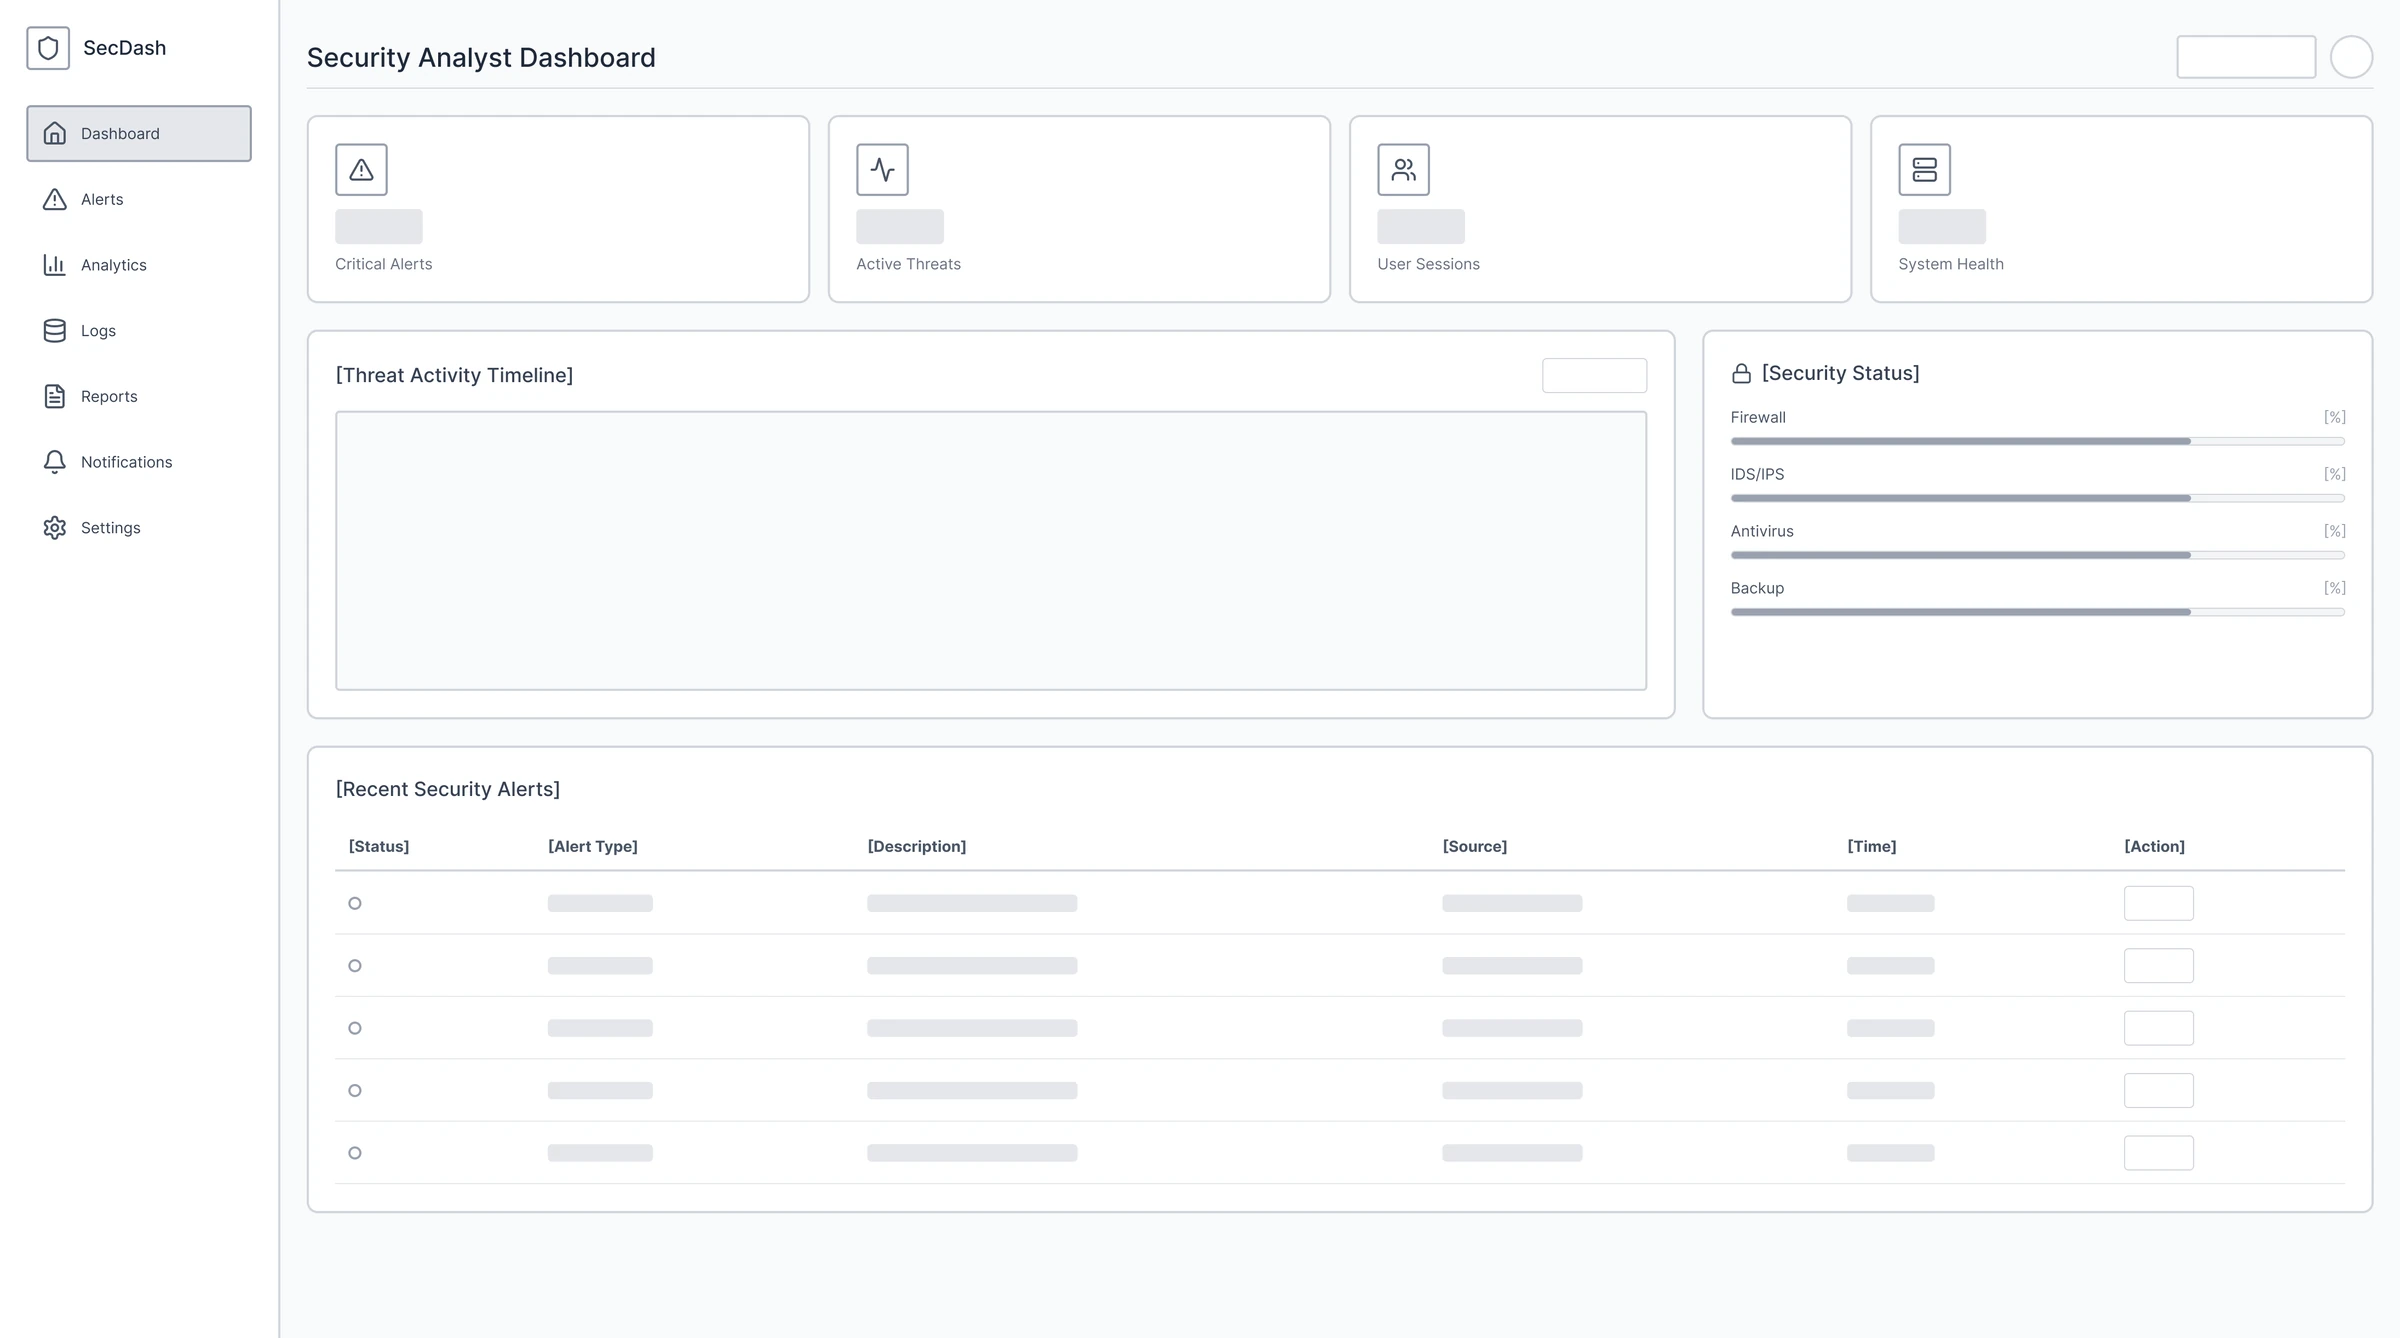Click the fourth alert row action button
The height and width of the screenshot is (1338, 2400).
coord(2159,1090)
